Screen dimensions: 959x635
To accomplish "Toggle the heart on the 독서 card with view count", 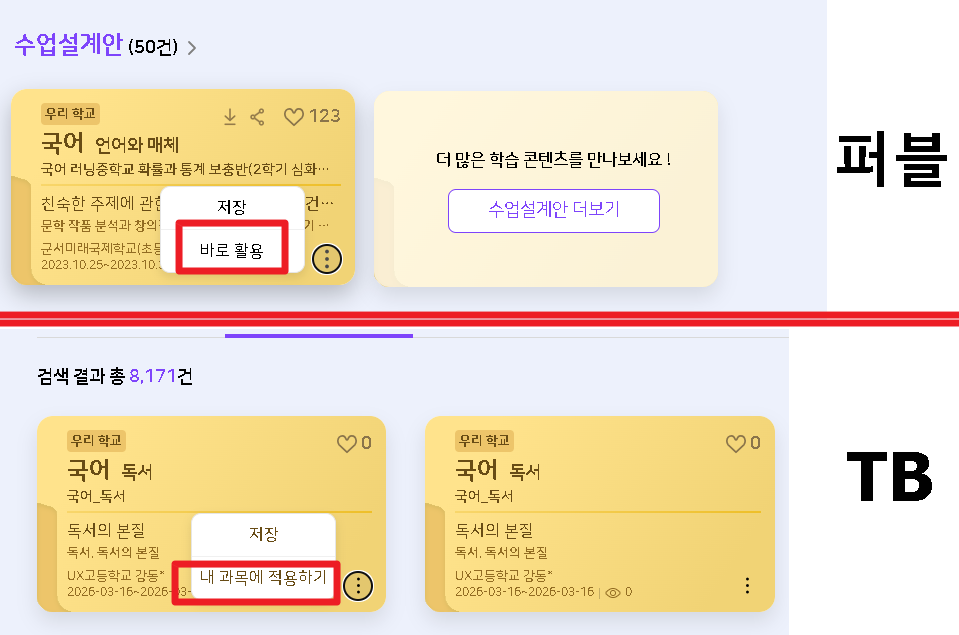I will pos(735,443).
